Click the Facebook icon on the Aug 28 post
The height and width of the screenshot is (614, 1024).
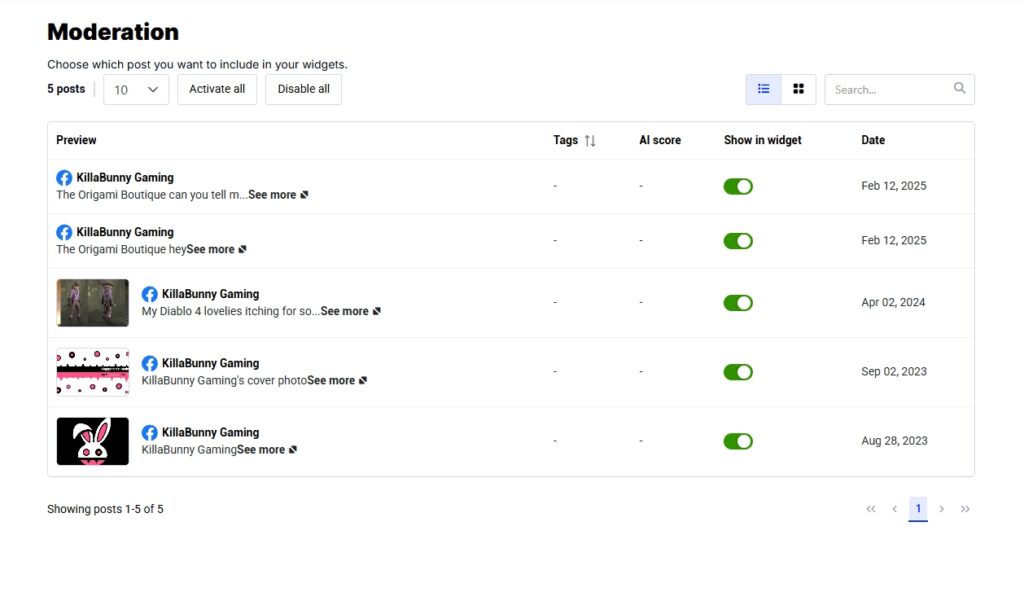coord(150,432)
